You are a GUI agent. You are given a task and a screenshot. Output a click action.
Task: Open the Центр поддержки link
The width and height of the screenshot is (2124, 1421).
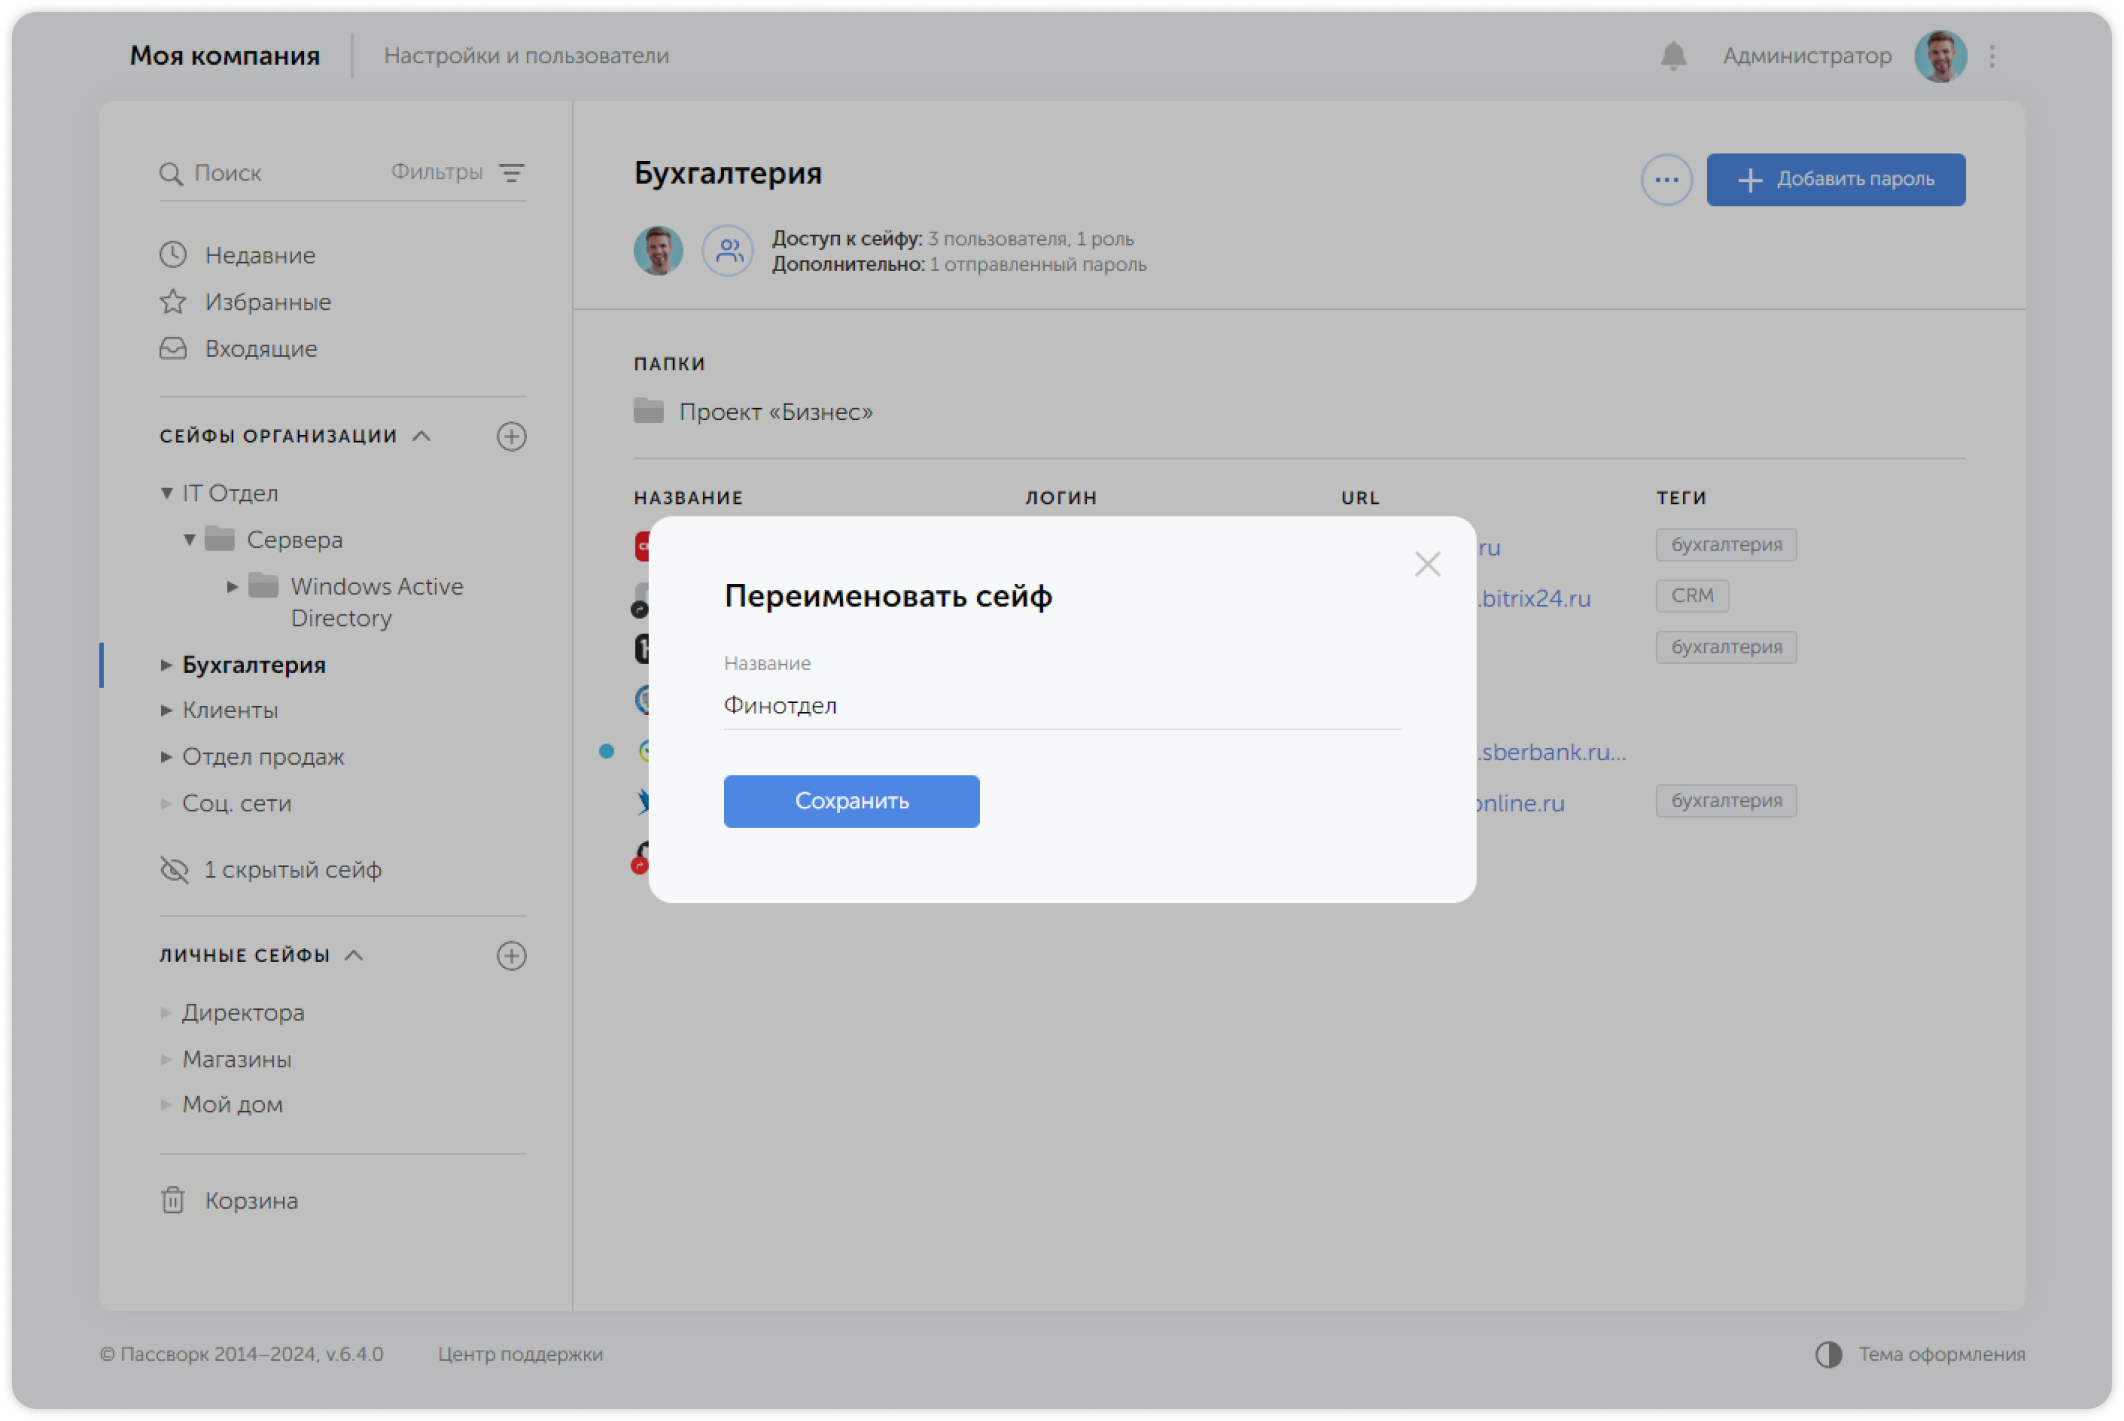click(520, 1354)
